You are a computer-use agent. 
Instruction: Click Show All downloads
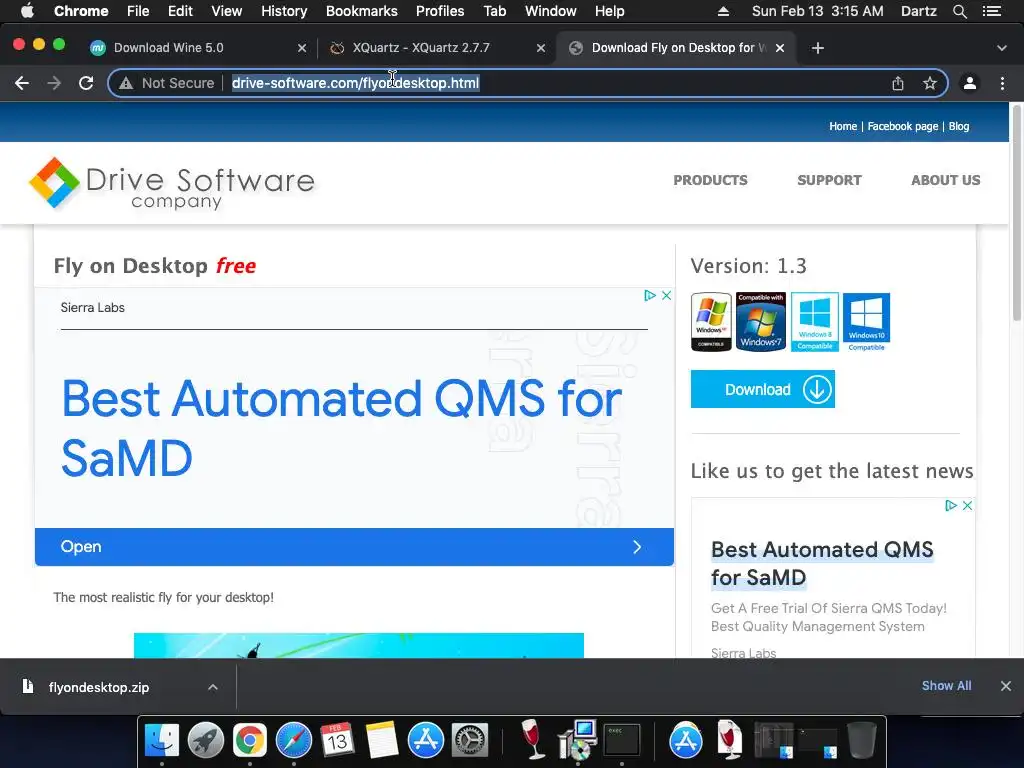(946, 686)
